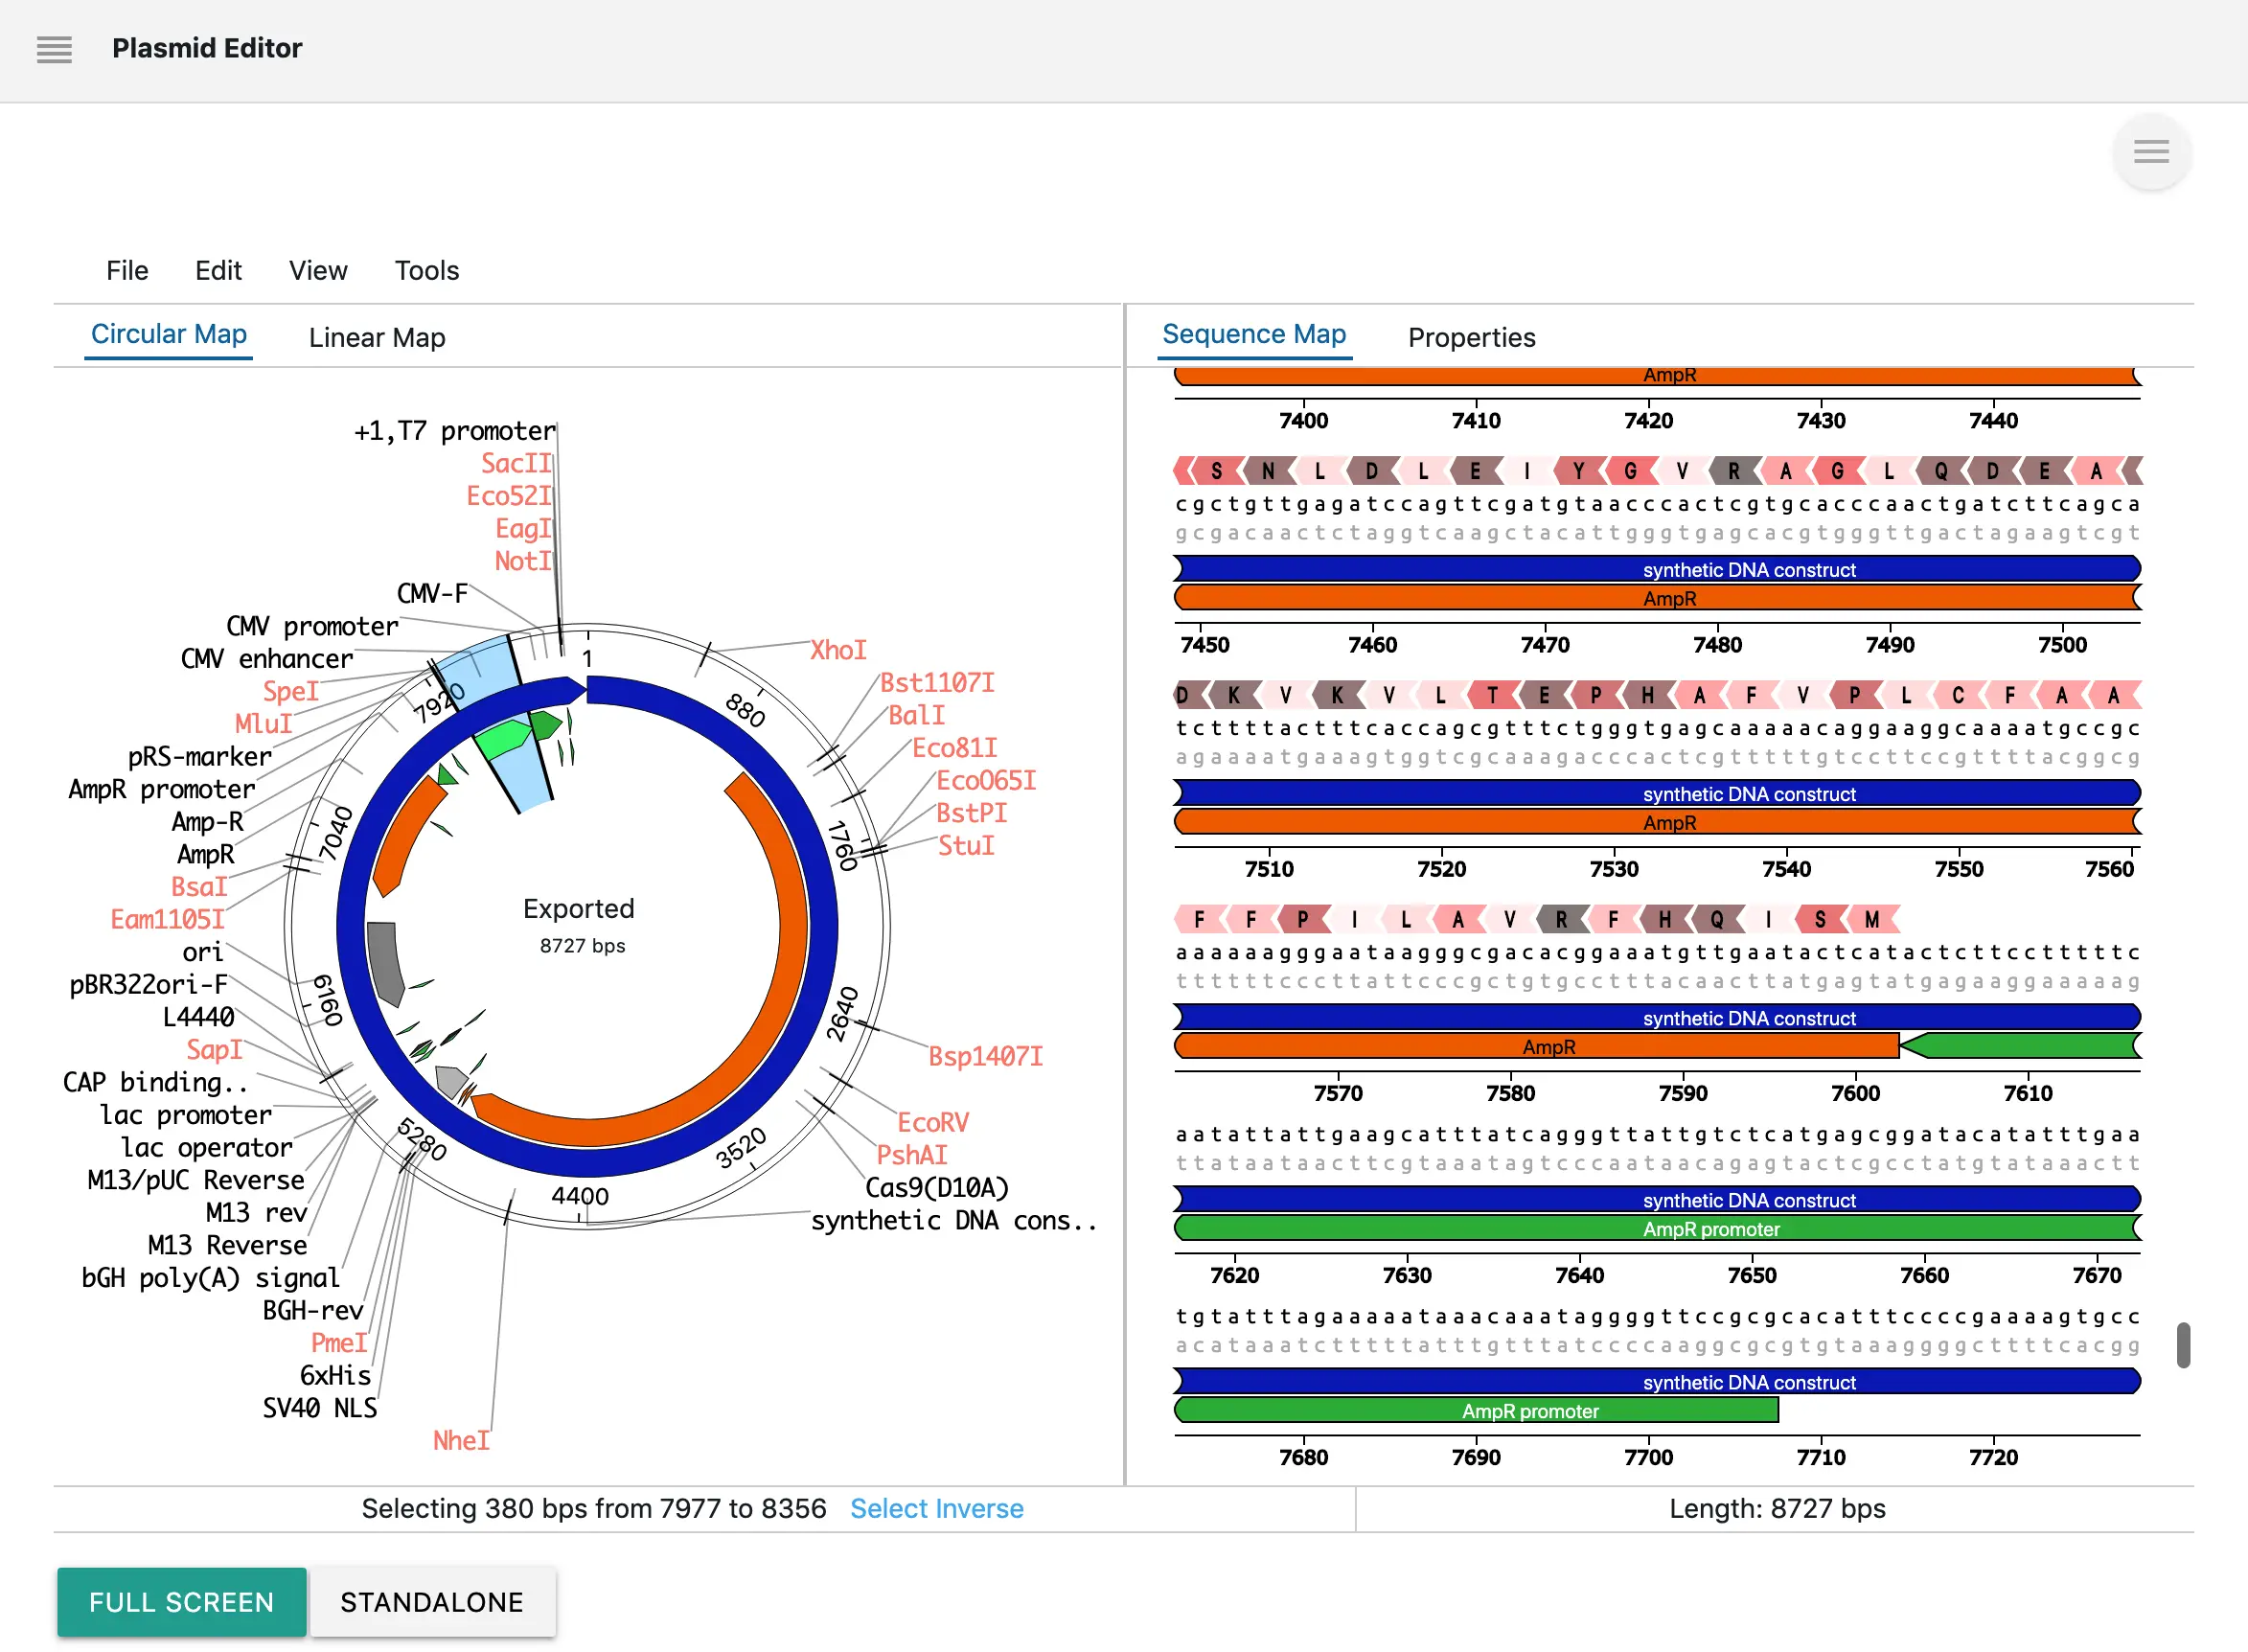Click the Select Inverse link
This screenshot has height=1652, width=2248.
point(936,1508)
